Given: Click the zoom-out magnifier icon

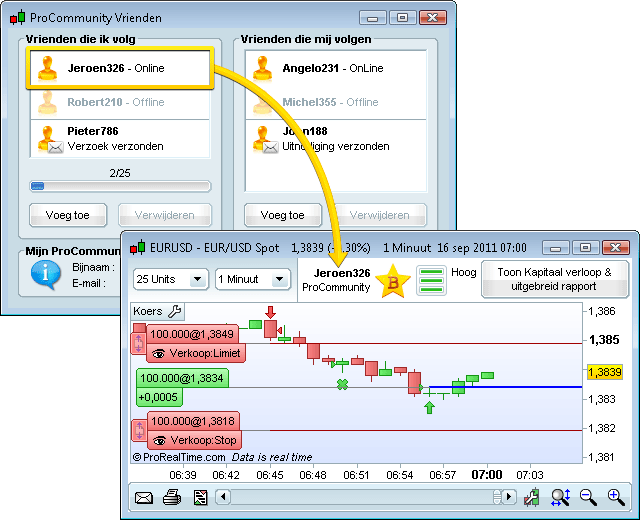Looking at the screenshot, I should (x=588, y=497).
